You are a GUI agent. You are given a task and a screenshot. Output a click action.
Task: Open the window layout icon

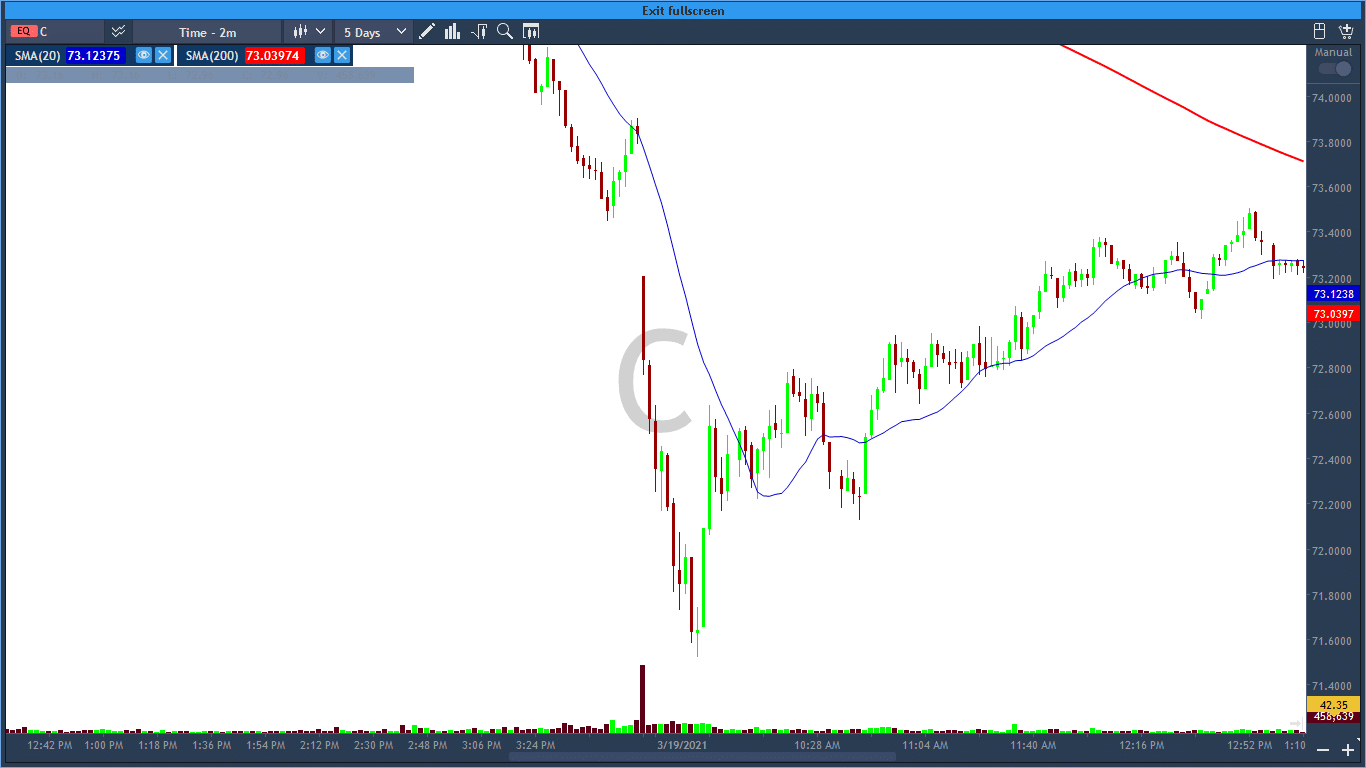coord(1319,32)
